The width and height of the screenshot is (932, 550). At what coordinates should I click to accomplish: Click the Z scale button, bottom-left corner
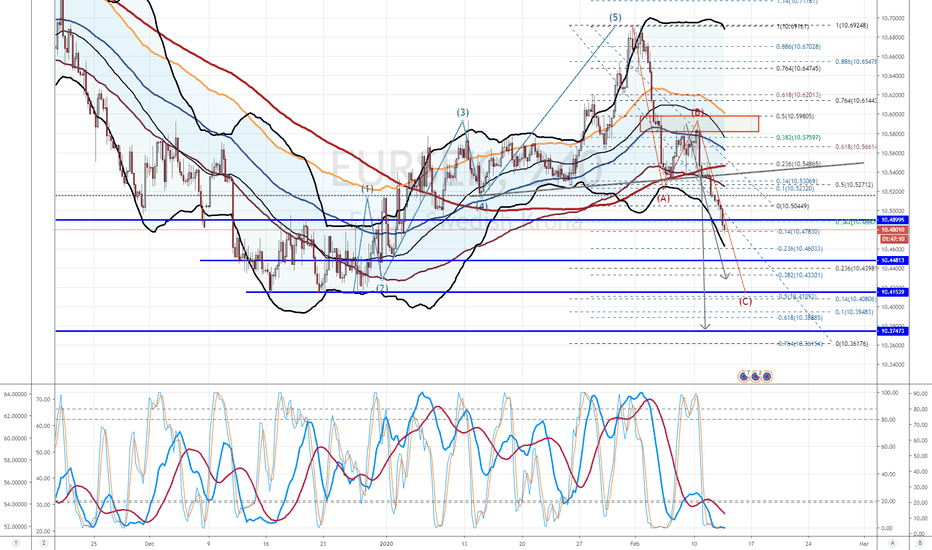point(43,543)
